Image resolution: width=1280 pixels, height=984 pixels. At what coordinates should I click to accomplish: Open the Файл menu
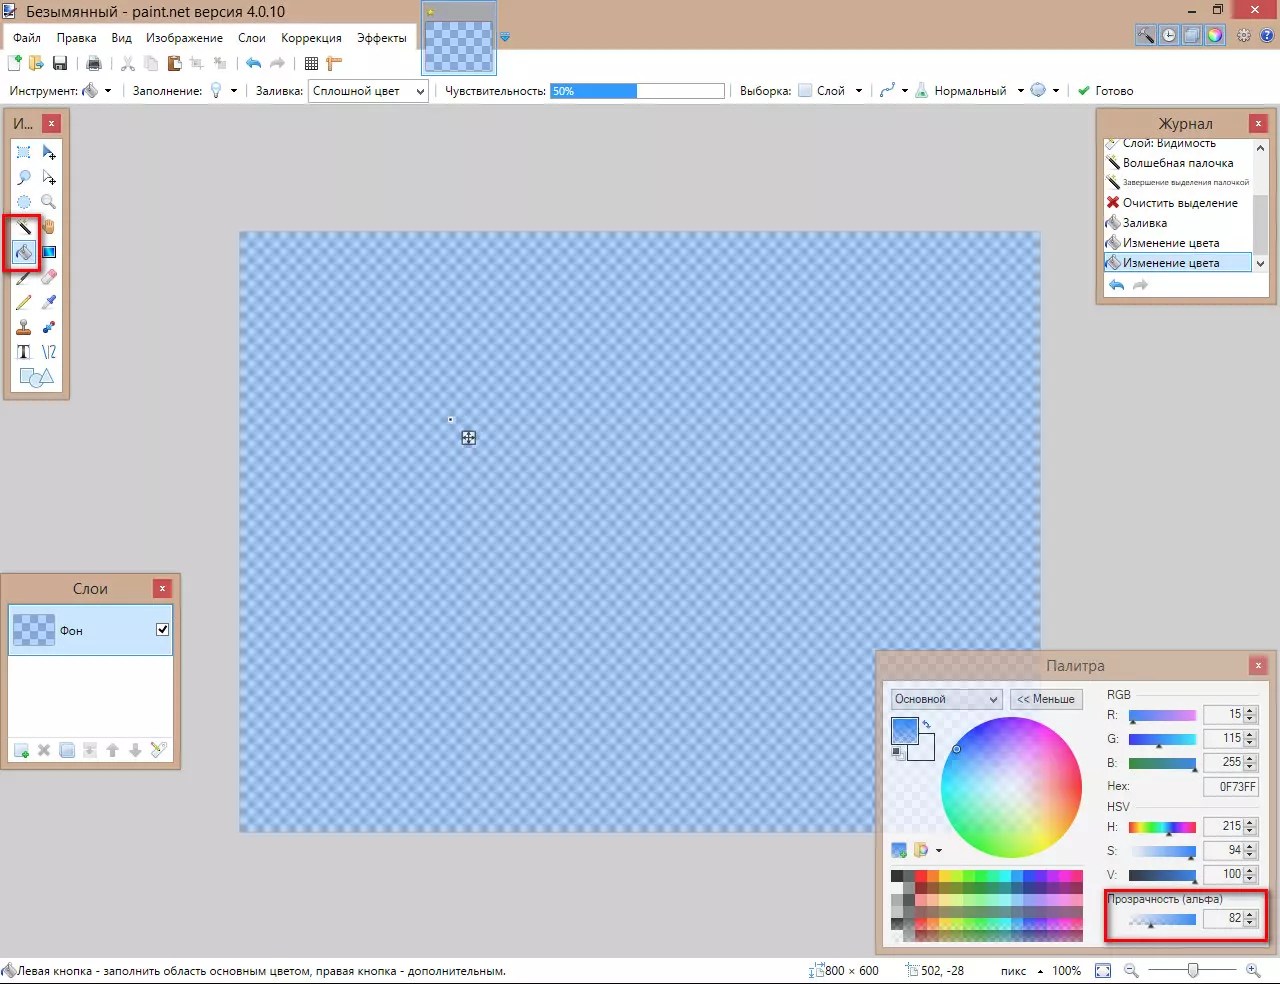[27, 38]
